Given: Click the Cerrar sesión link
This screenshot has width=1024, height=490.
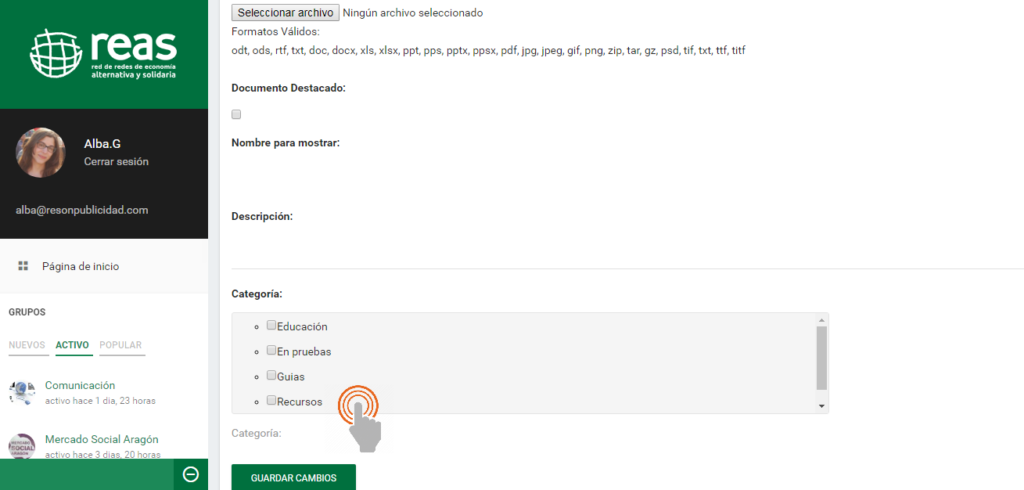Looking at the screenshot, I should (116, 161).
